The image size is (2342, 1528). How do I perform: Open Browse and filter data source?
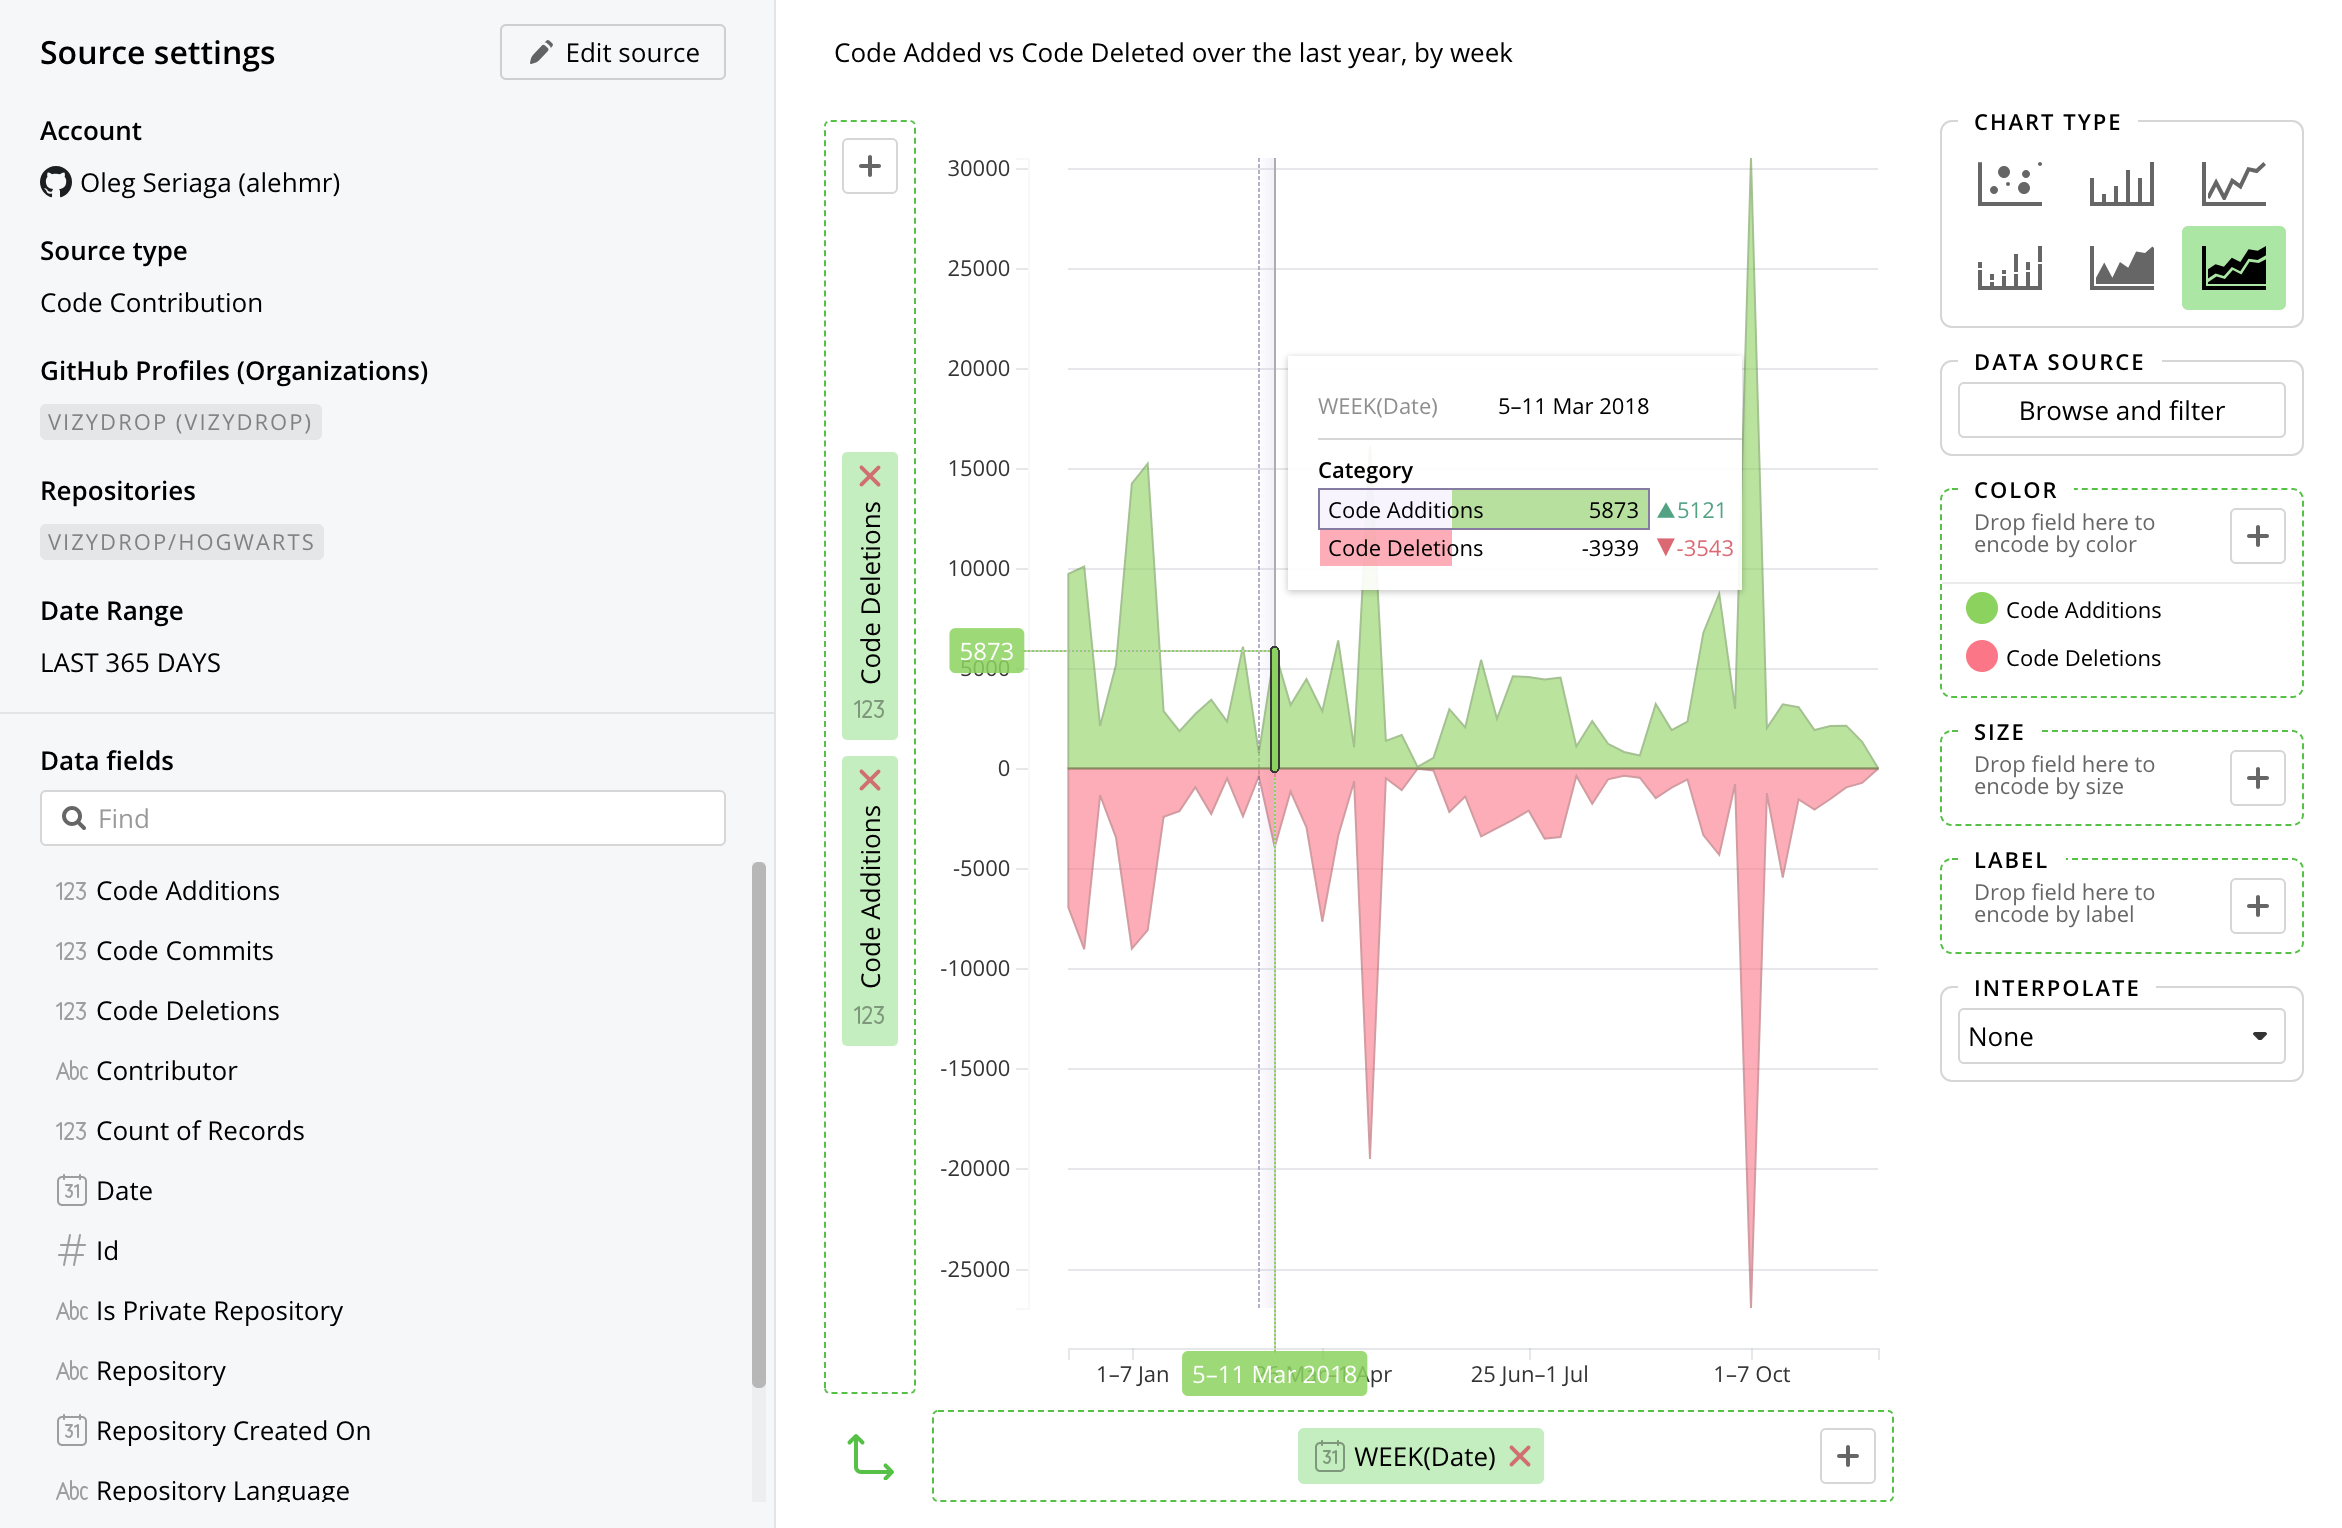(x=2120, y=411)
